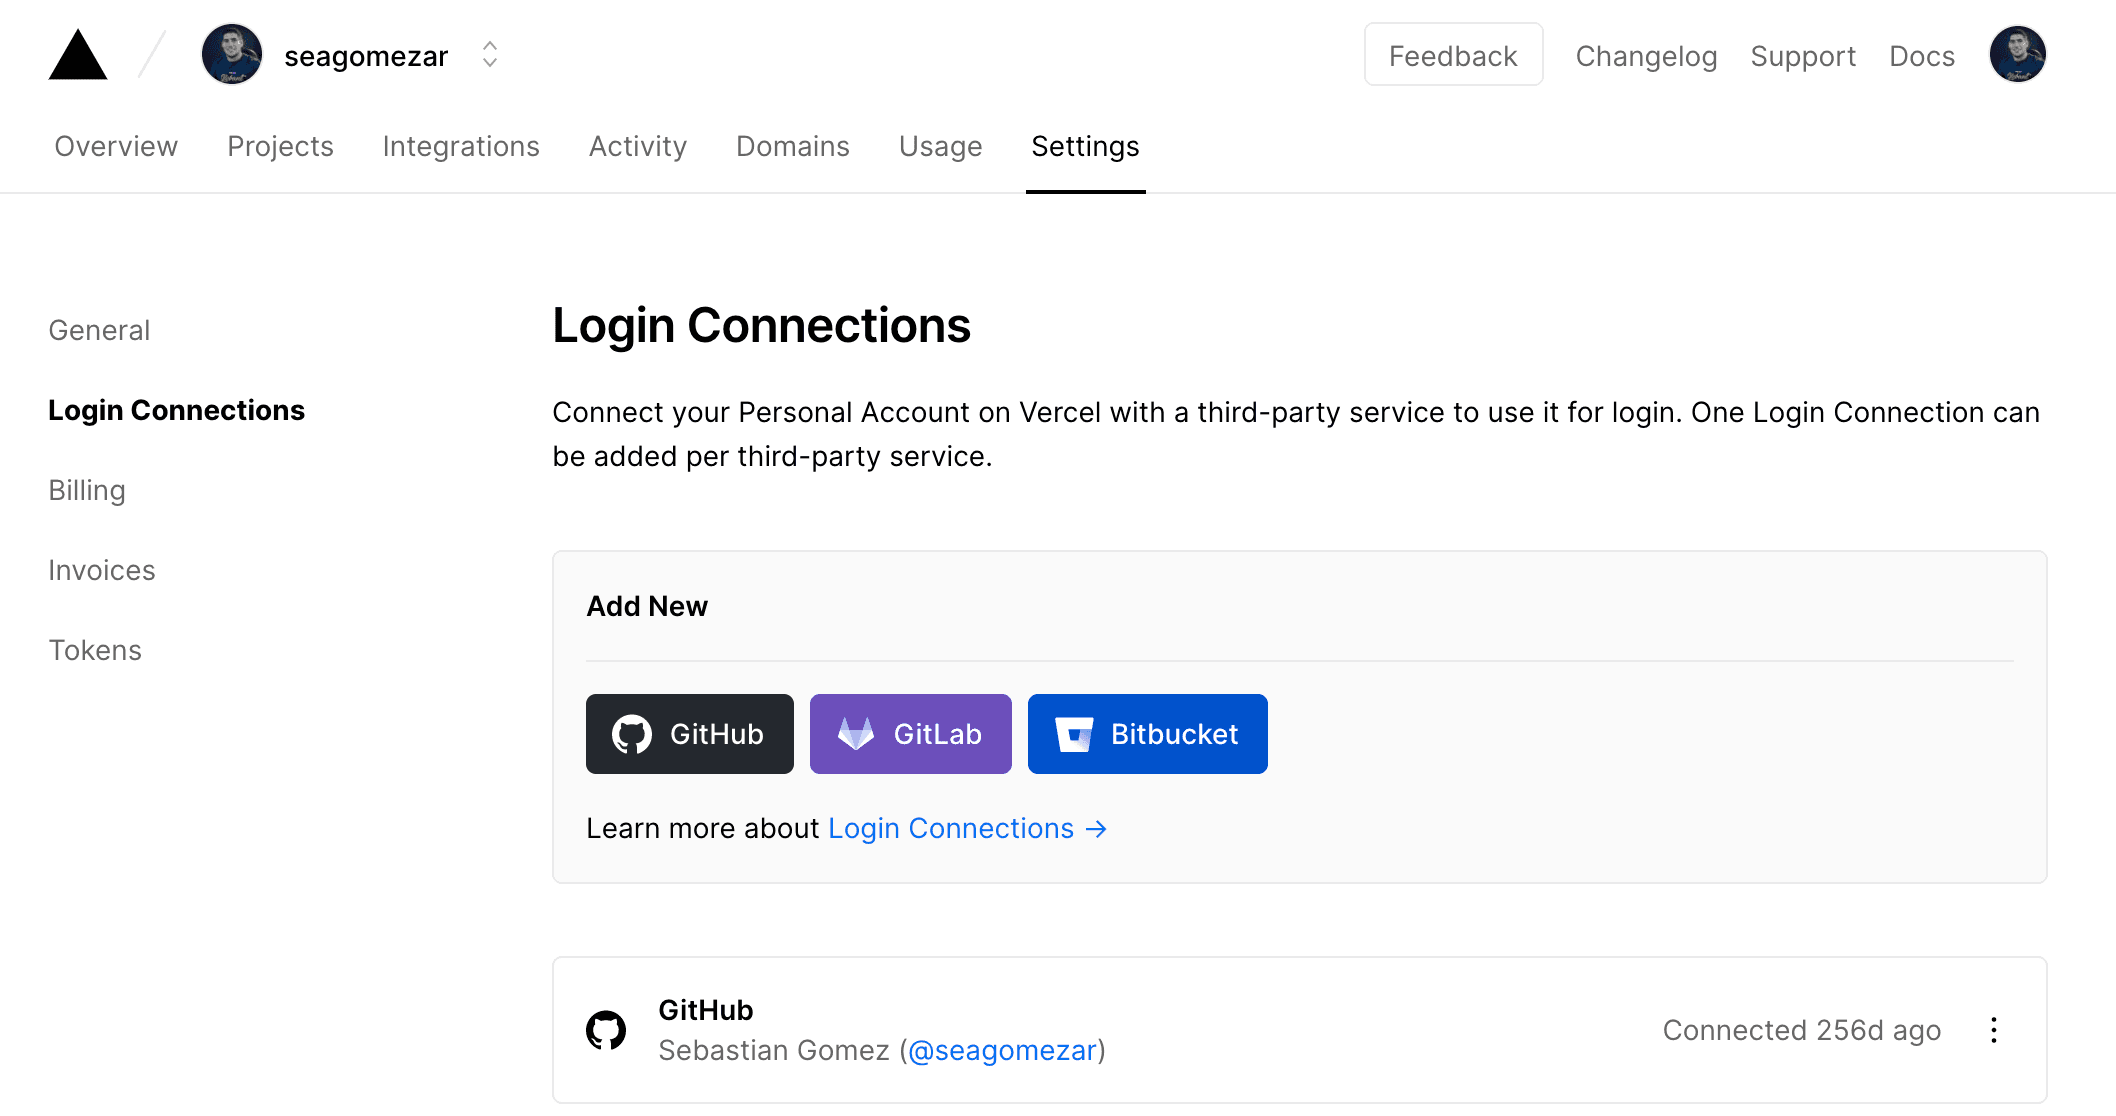Open the @seagomezar GitHub profile link
The image size is (2116, 1116).
click(x=1002, y=1051)
